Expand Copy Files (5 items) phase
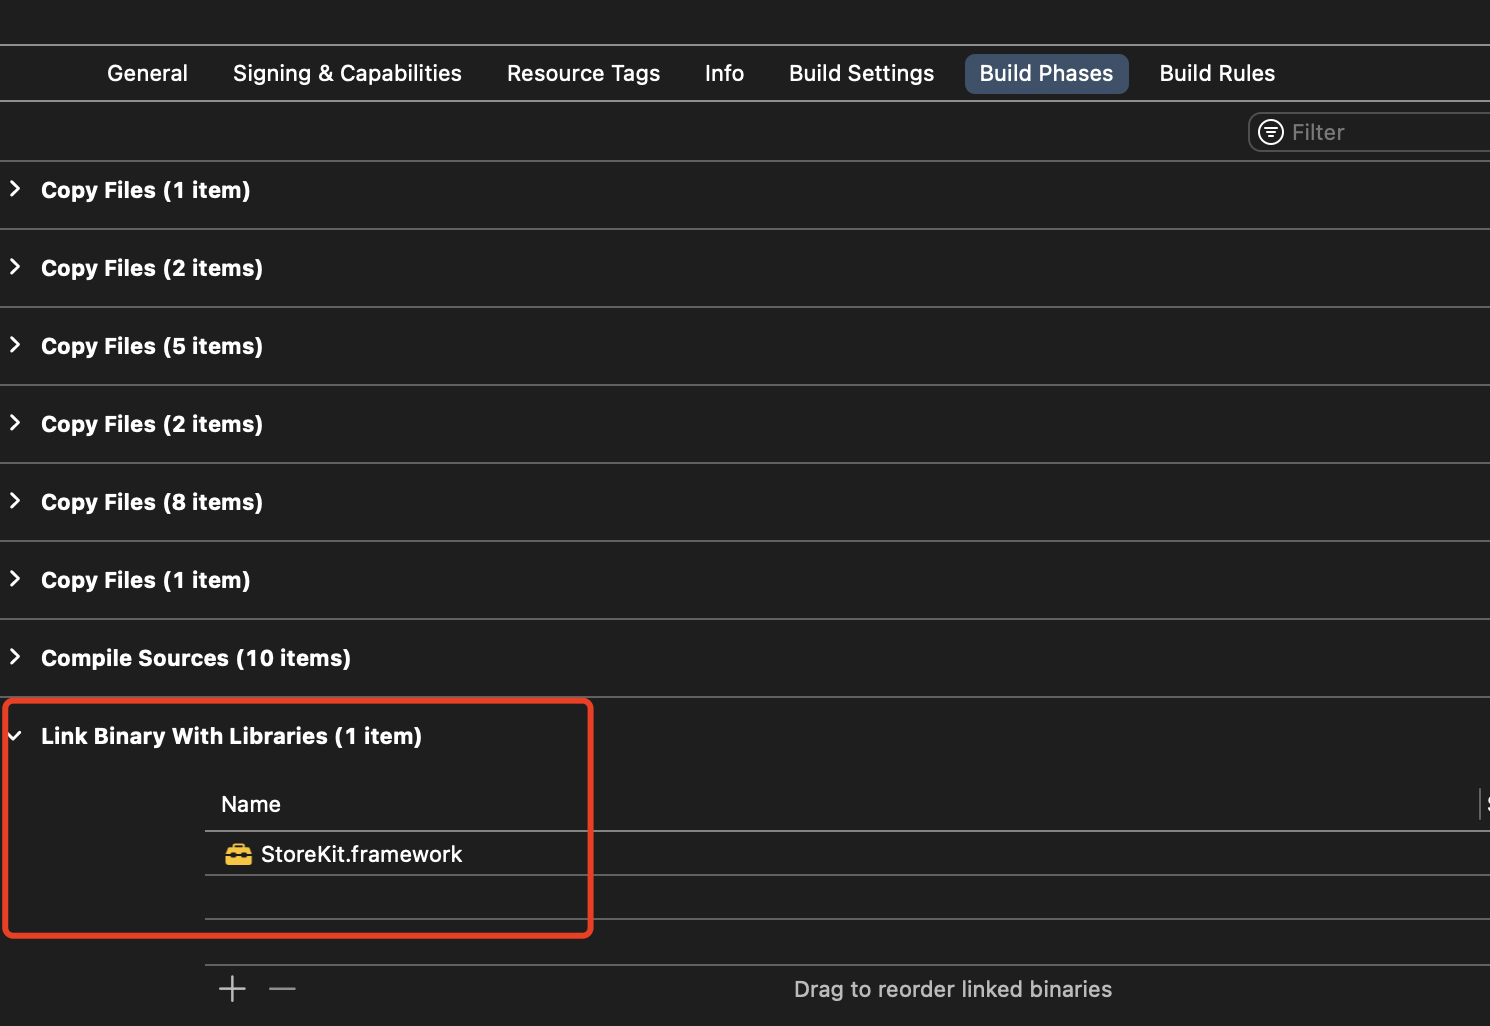 click(15, 345)
